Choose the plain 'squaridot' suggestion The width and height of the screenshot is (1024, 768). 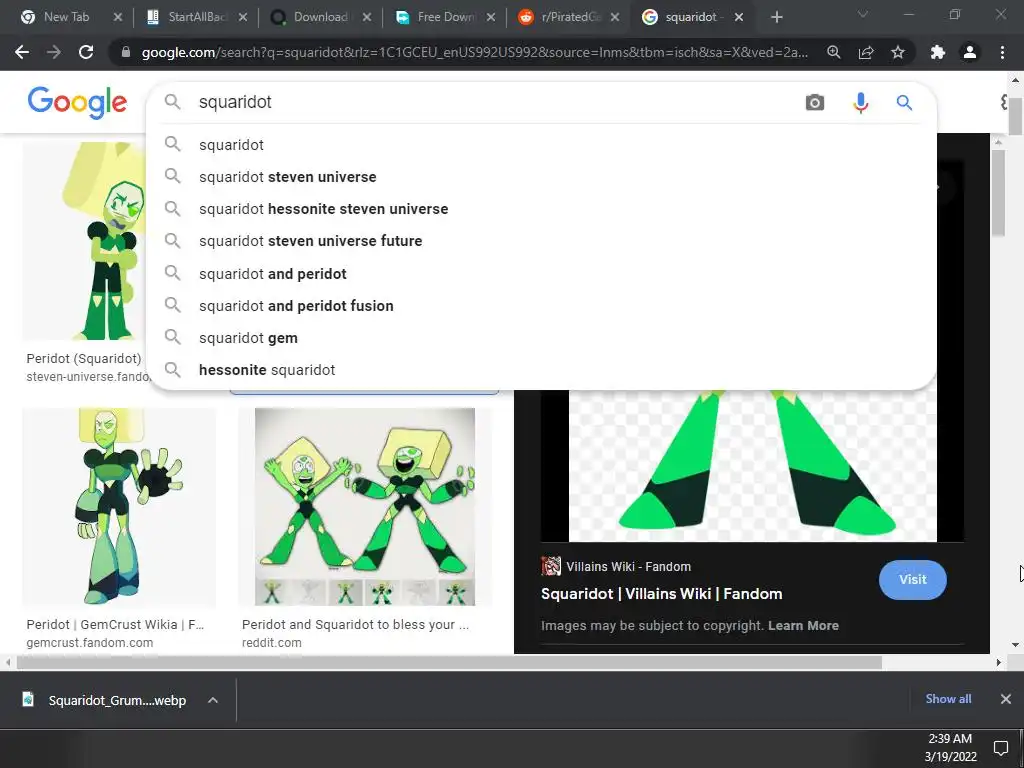pos(543,144)
